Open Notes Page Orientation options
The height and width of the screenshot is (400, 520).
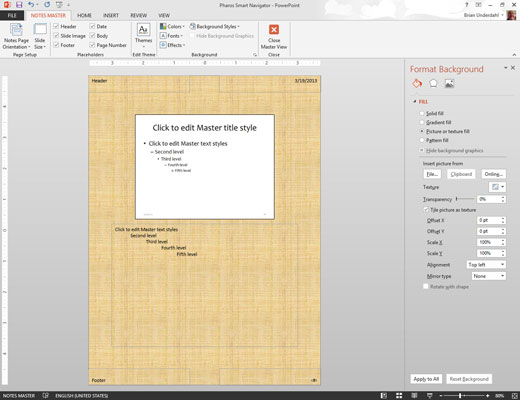pyautogui.click(x=16, y=36)
